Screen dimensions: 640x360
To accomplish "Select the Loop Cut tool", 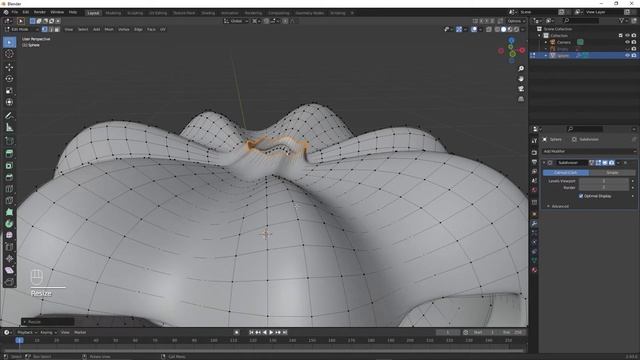I will pyautogui.click(x=9, y=189).
